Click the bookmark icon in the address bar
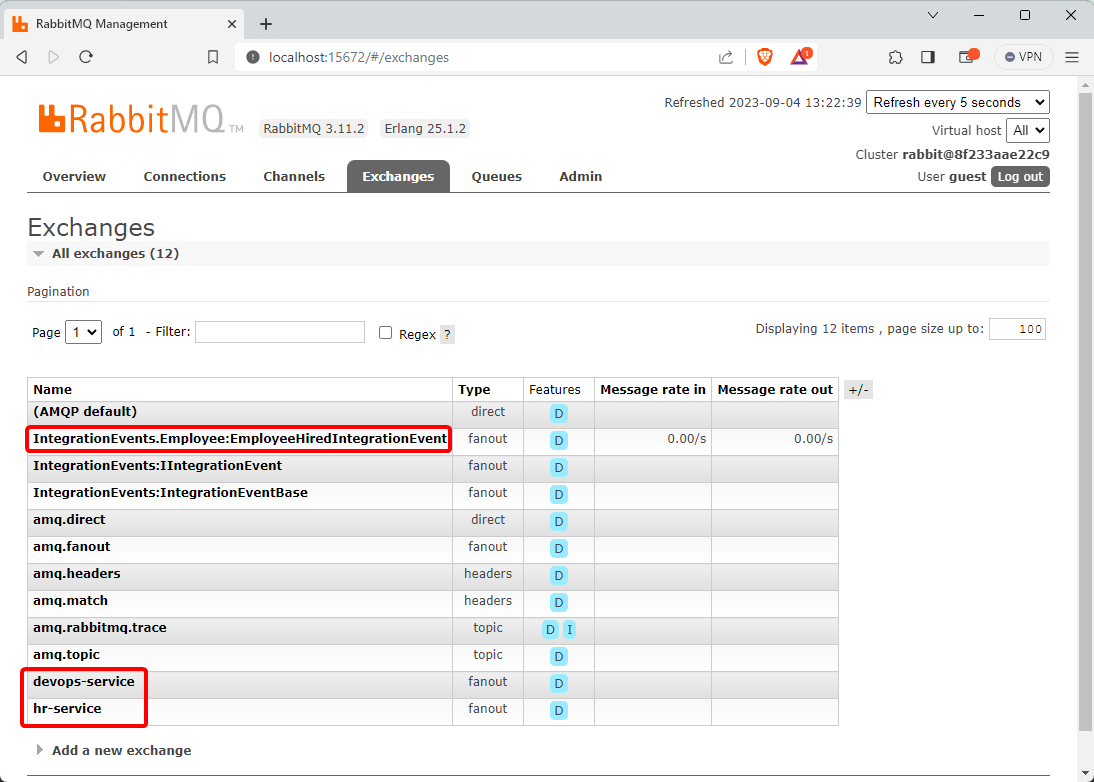The image size is (1094, 782). [213, 57]
